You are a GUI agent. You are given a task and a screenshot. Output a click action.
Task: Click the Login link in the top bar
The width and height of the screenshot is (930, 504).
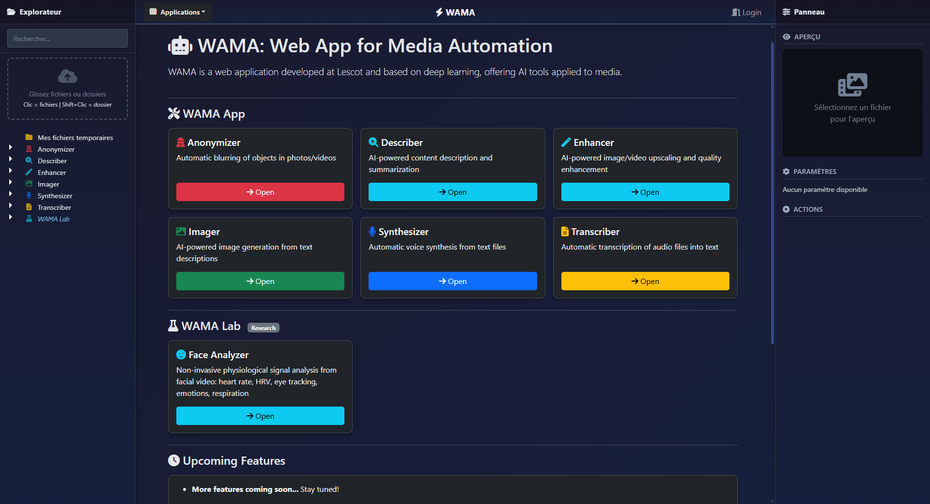(746, 12)
